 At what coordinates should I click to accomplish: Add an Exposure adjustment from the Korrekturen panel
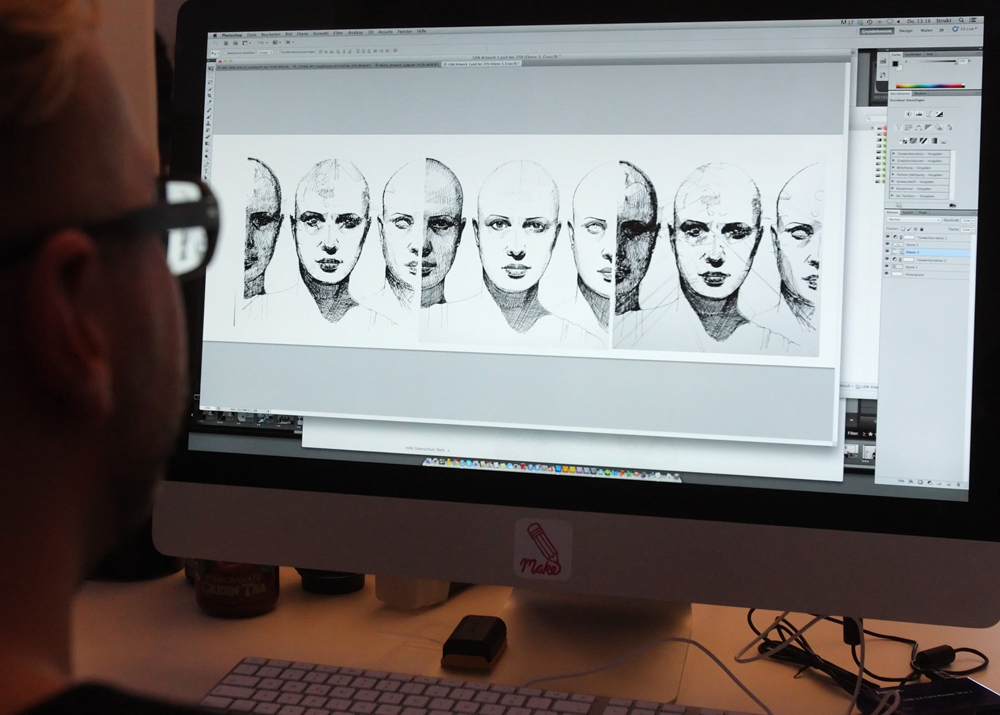coord(938,114)
